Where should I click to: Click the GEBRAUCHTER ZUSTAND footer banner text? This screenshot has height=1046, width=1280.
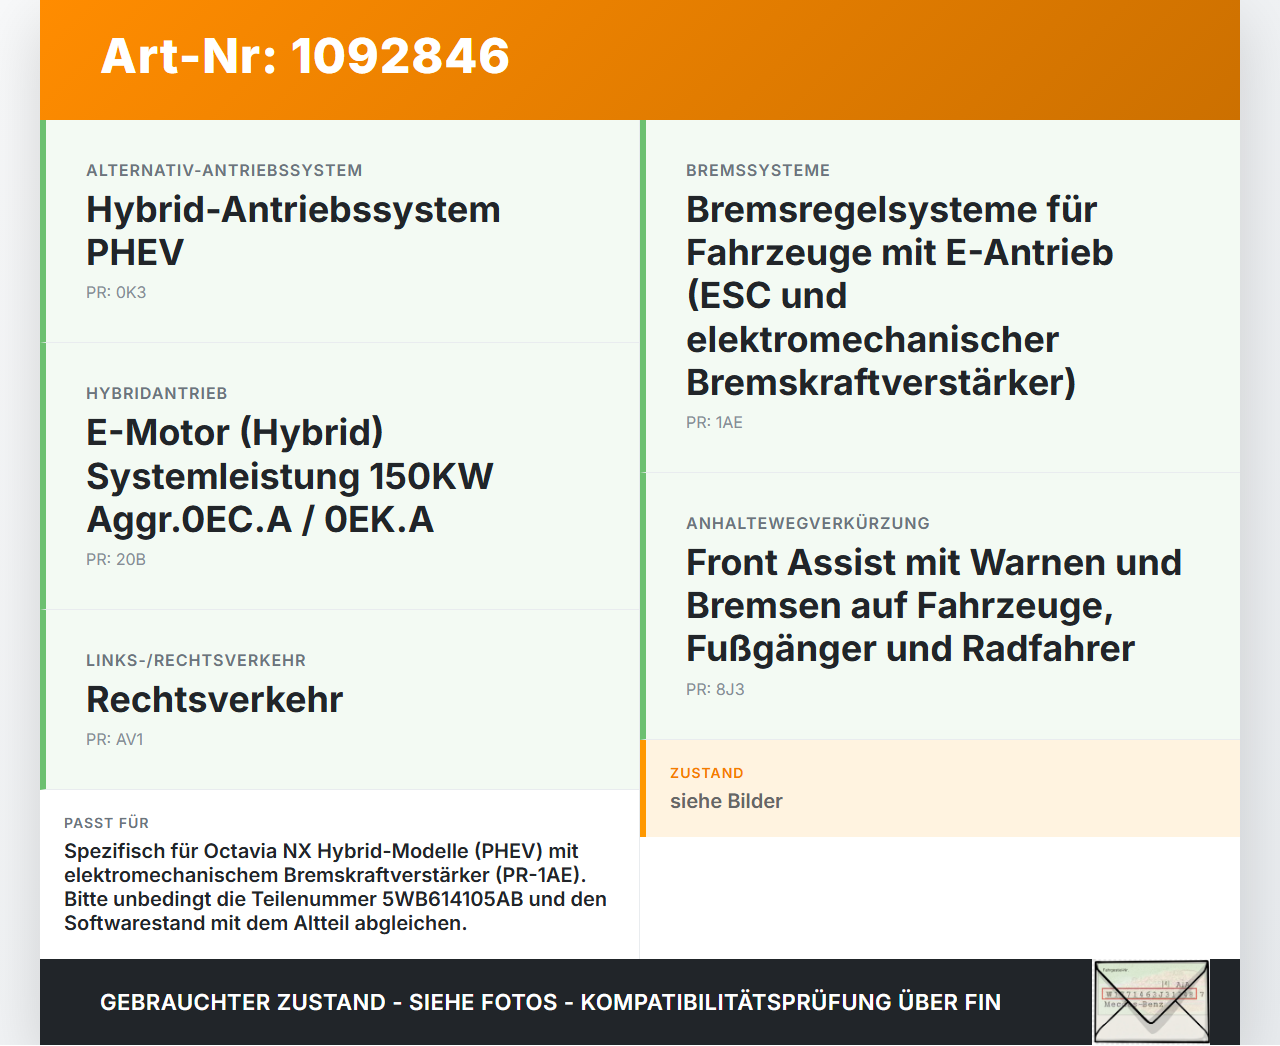550,1003
